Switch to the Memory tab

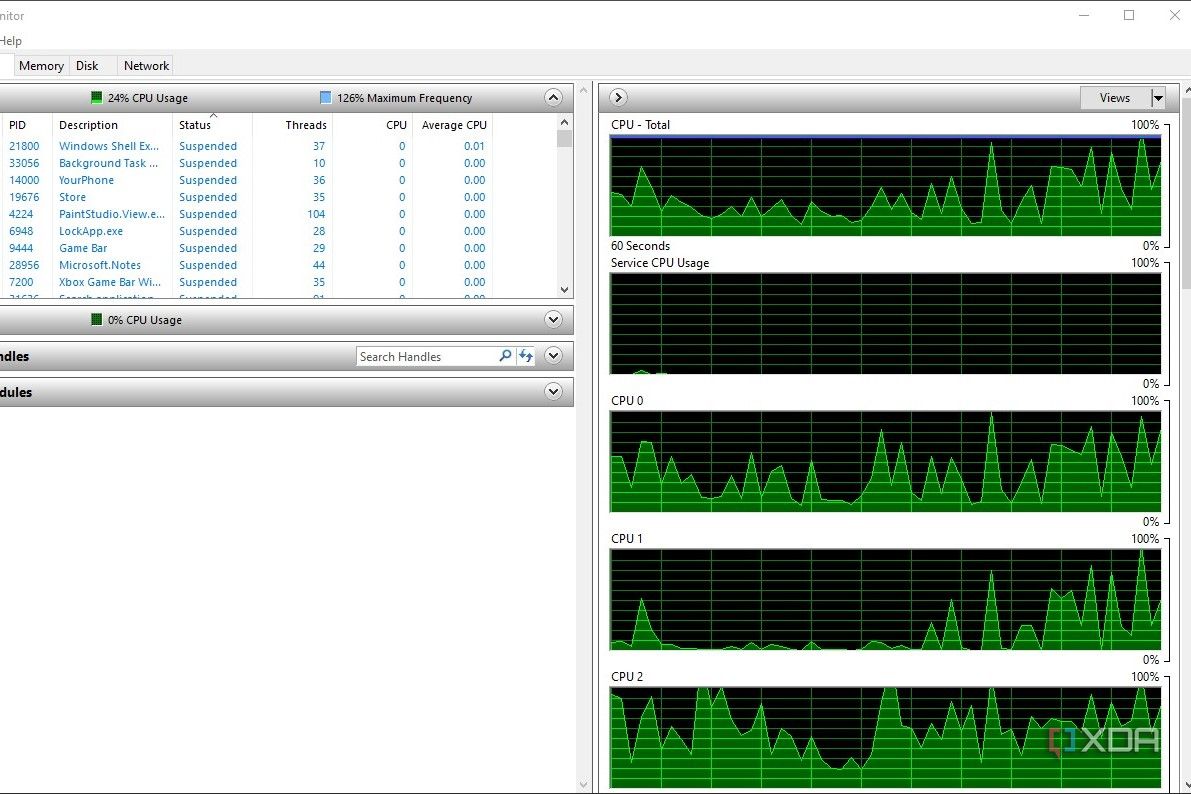(x=41, y=66)
